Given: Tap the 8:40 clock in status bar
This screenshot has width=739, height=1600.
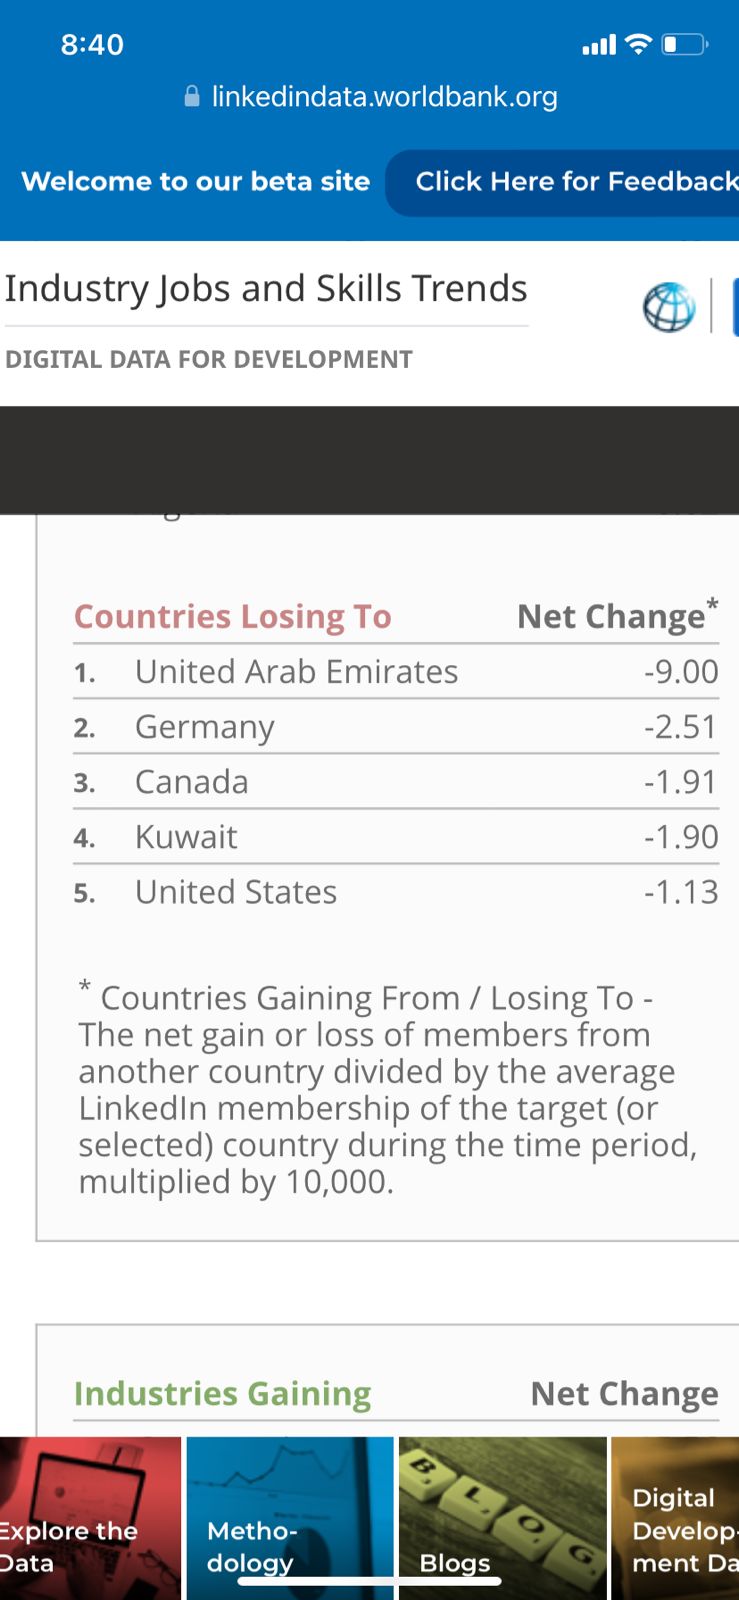Looking at the screenshot, I should [92, 44].
